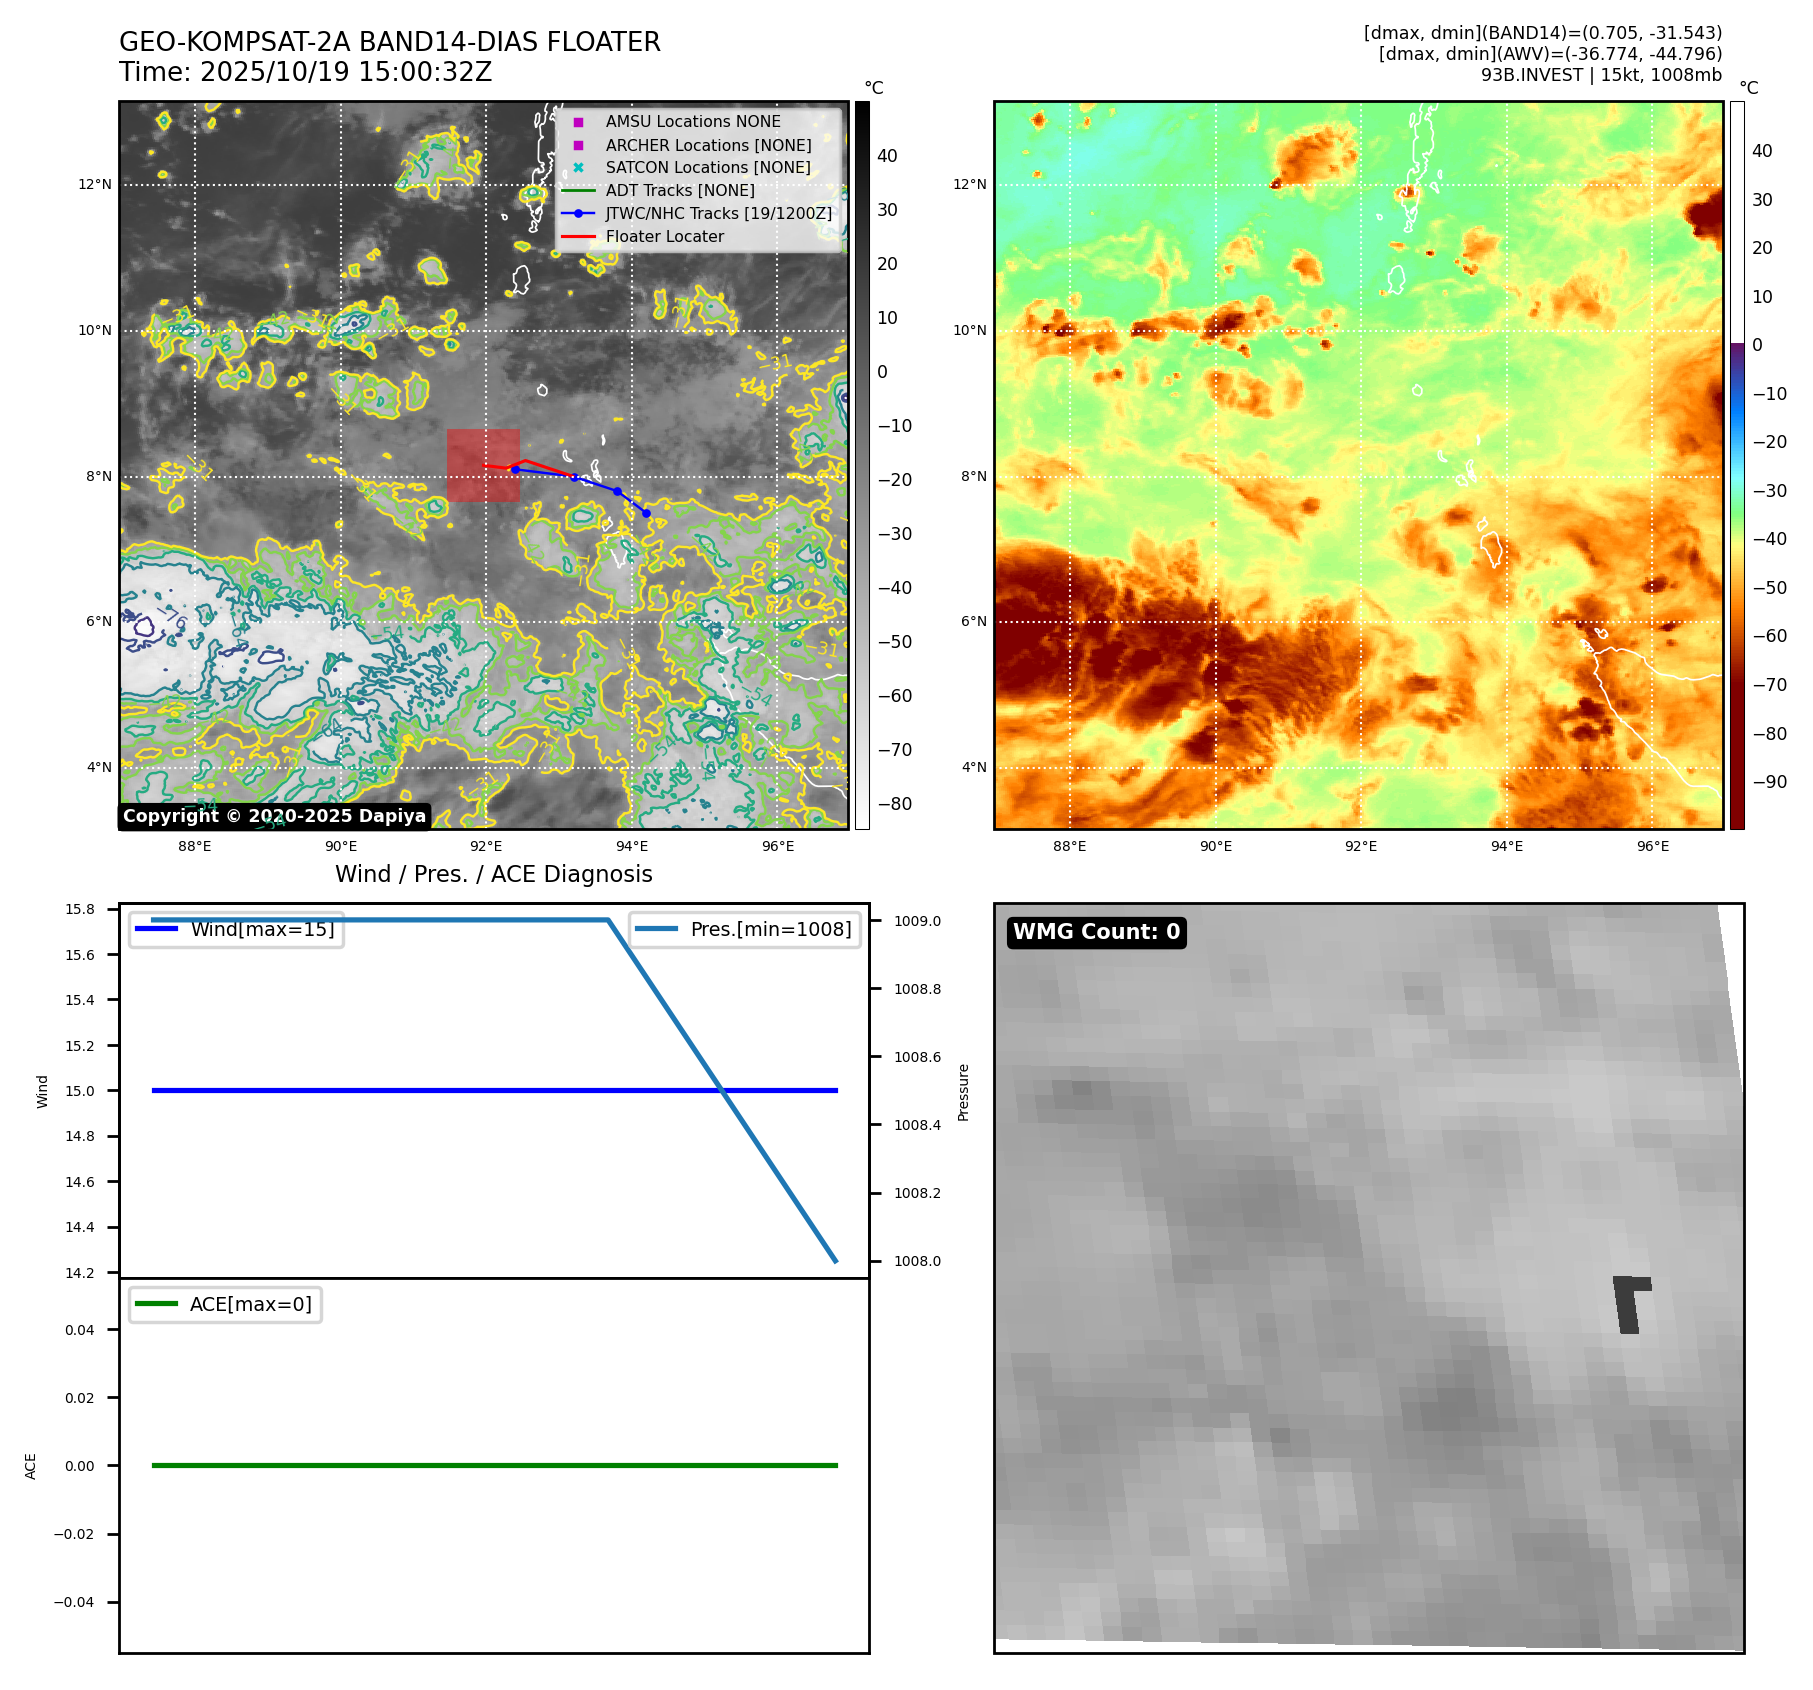Click the GEO-KOMPSAT-2A BAND14-DIAS FLOATER title

[x=389, y=42]
